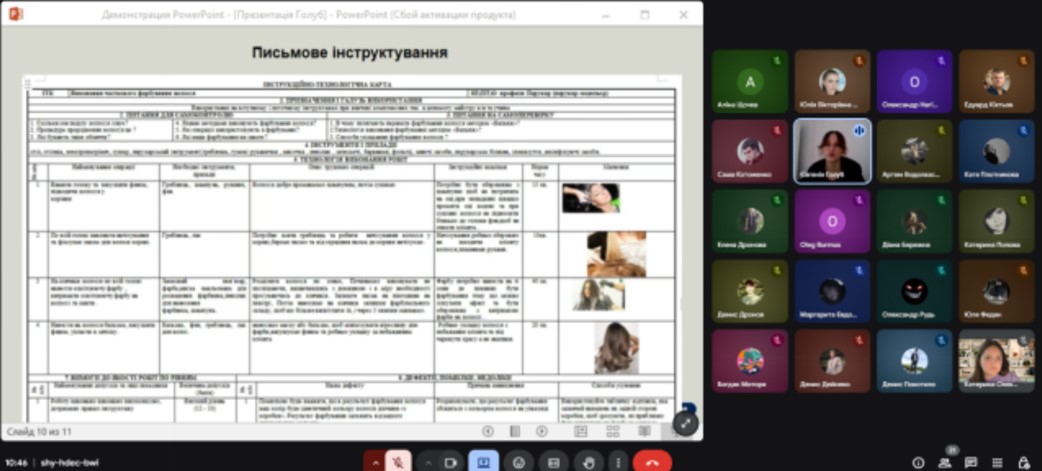Stop presenting the screen share
The height and width of the screenshot is (471, 1042).
(x=483, y=462)
